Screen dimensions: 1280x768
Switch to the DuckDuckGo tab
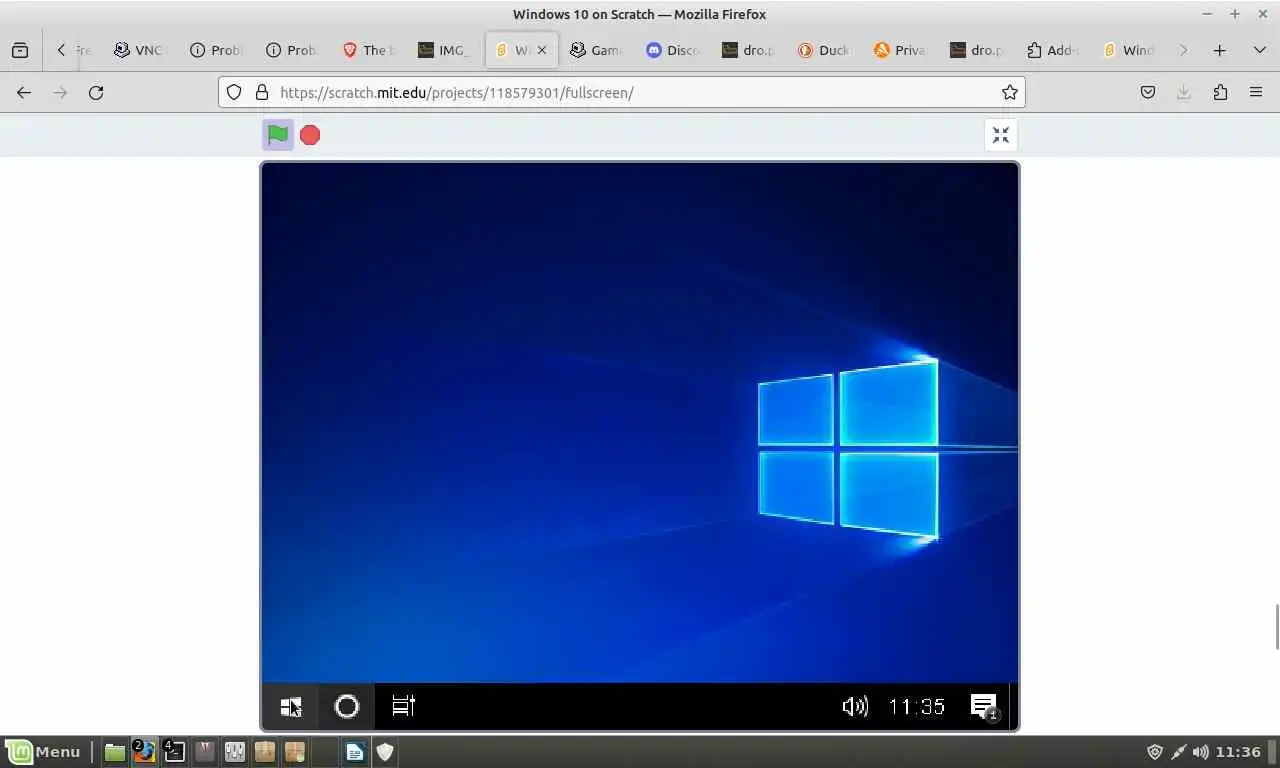(825, 50)
